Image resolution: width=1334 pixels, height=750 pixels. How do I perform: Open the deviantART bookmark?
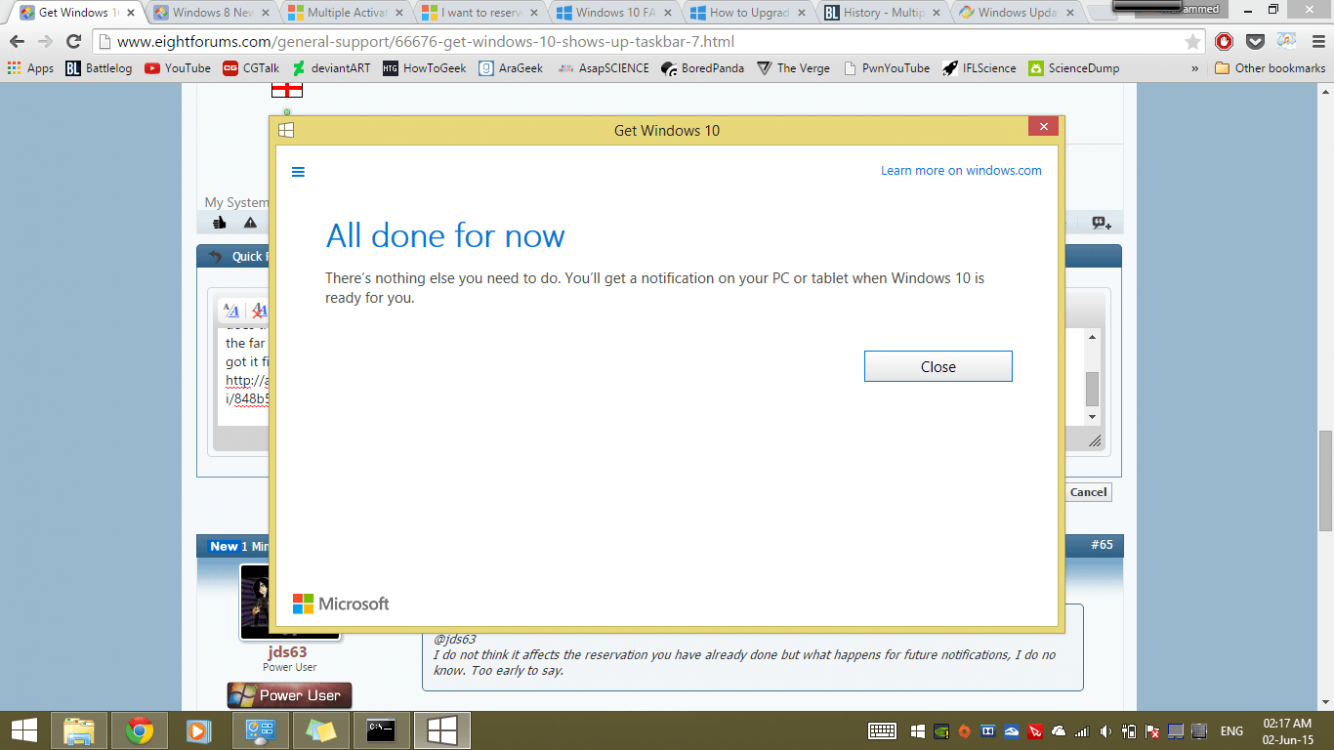(x=330, y=68)
